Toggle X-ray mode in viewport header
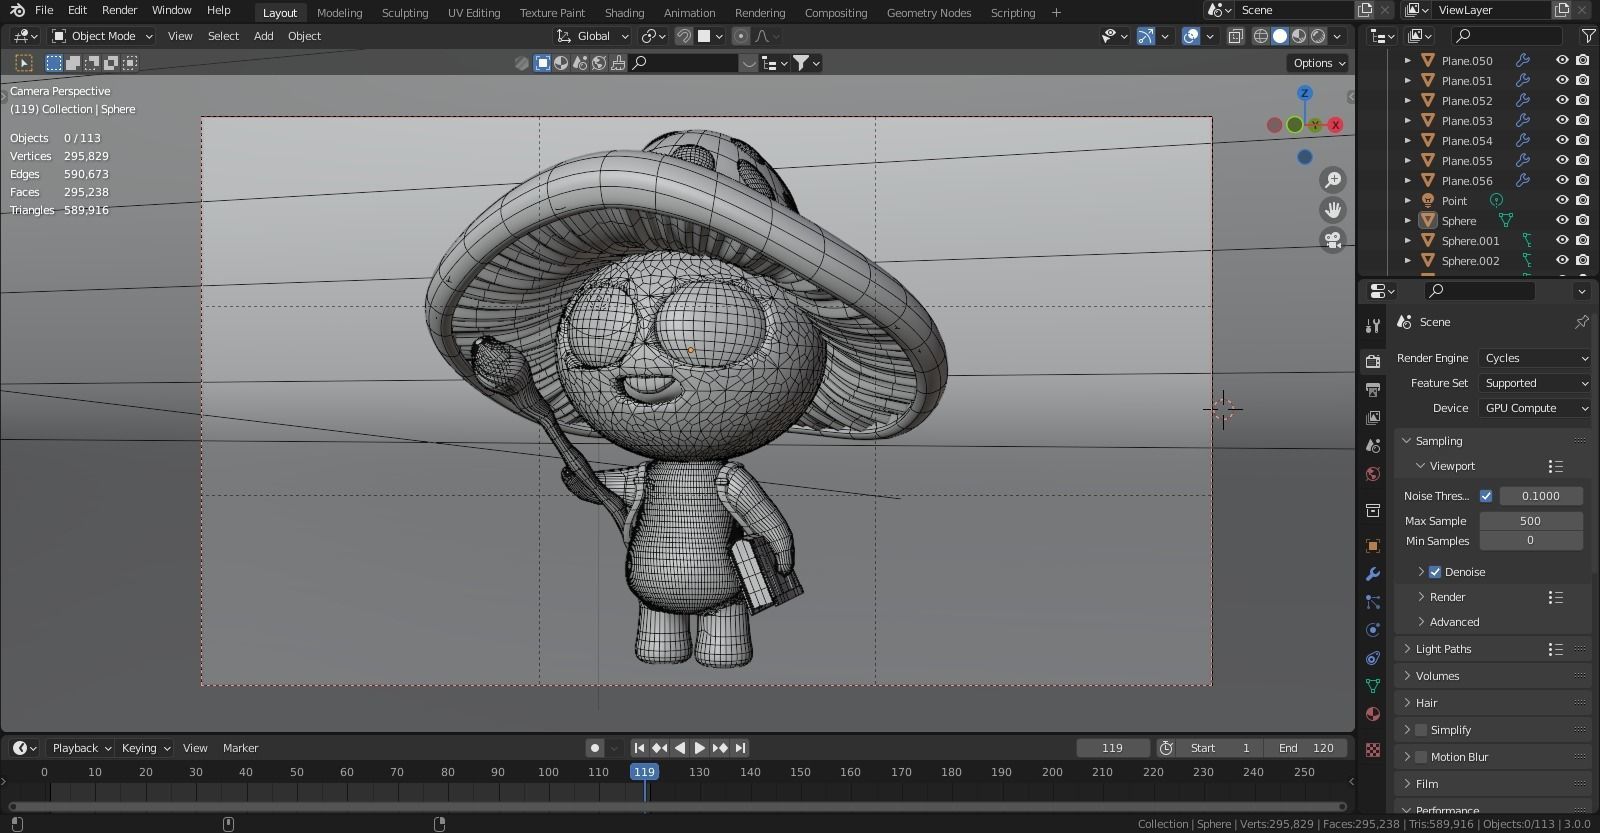 [1236, 36]
